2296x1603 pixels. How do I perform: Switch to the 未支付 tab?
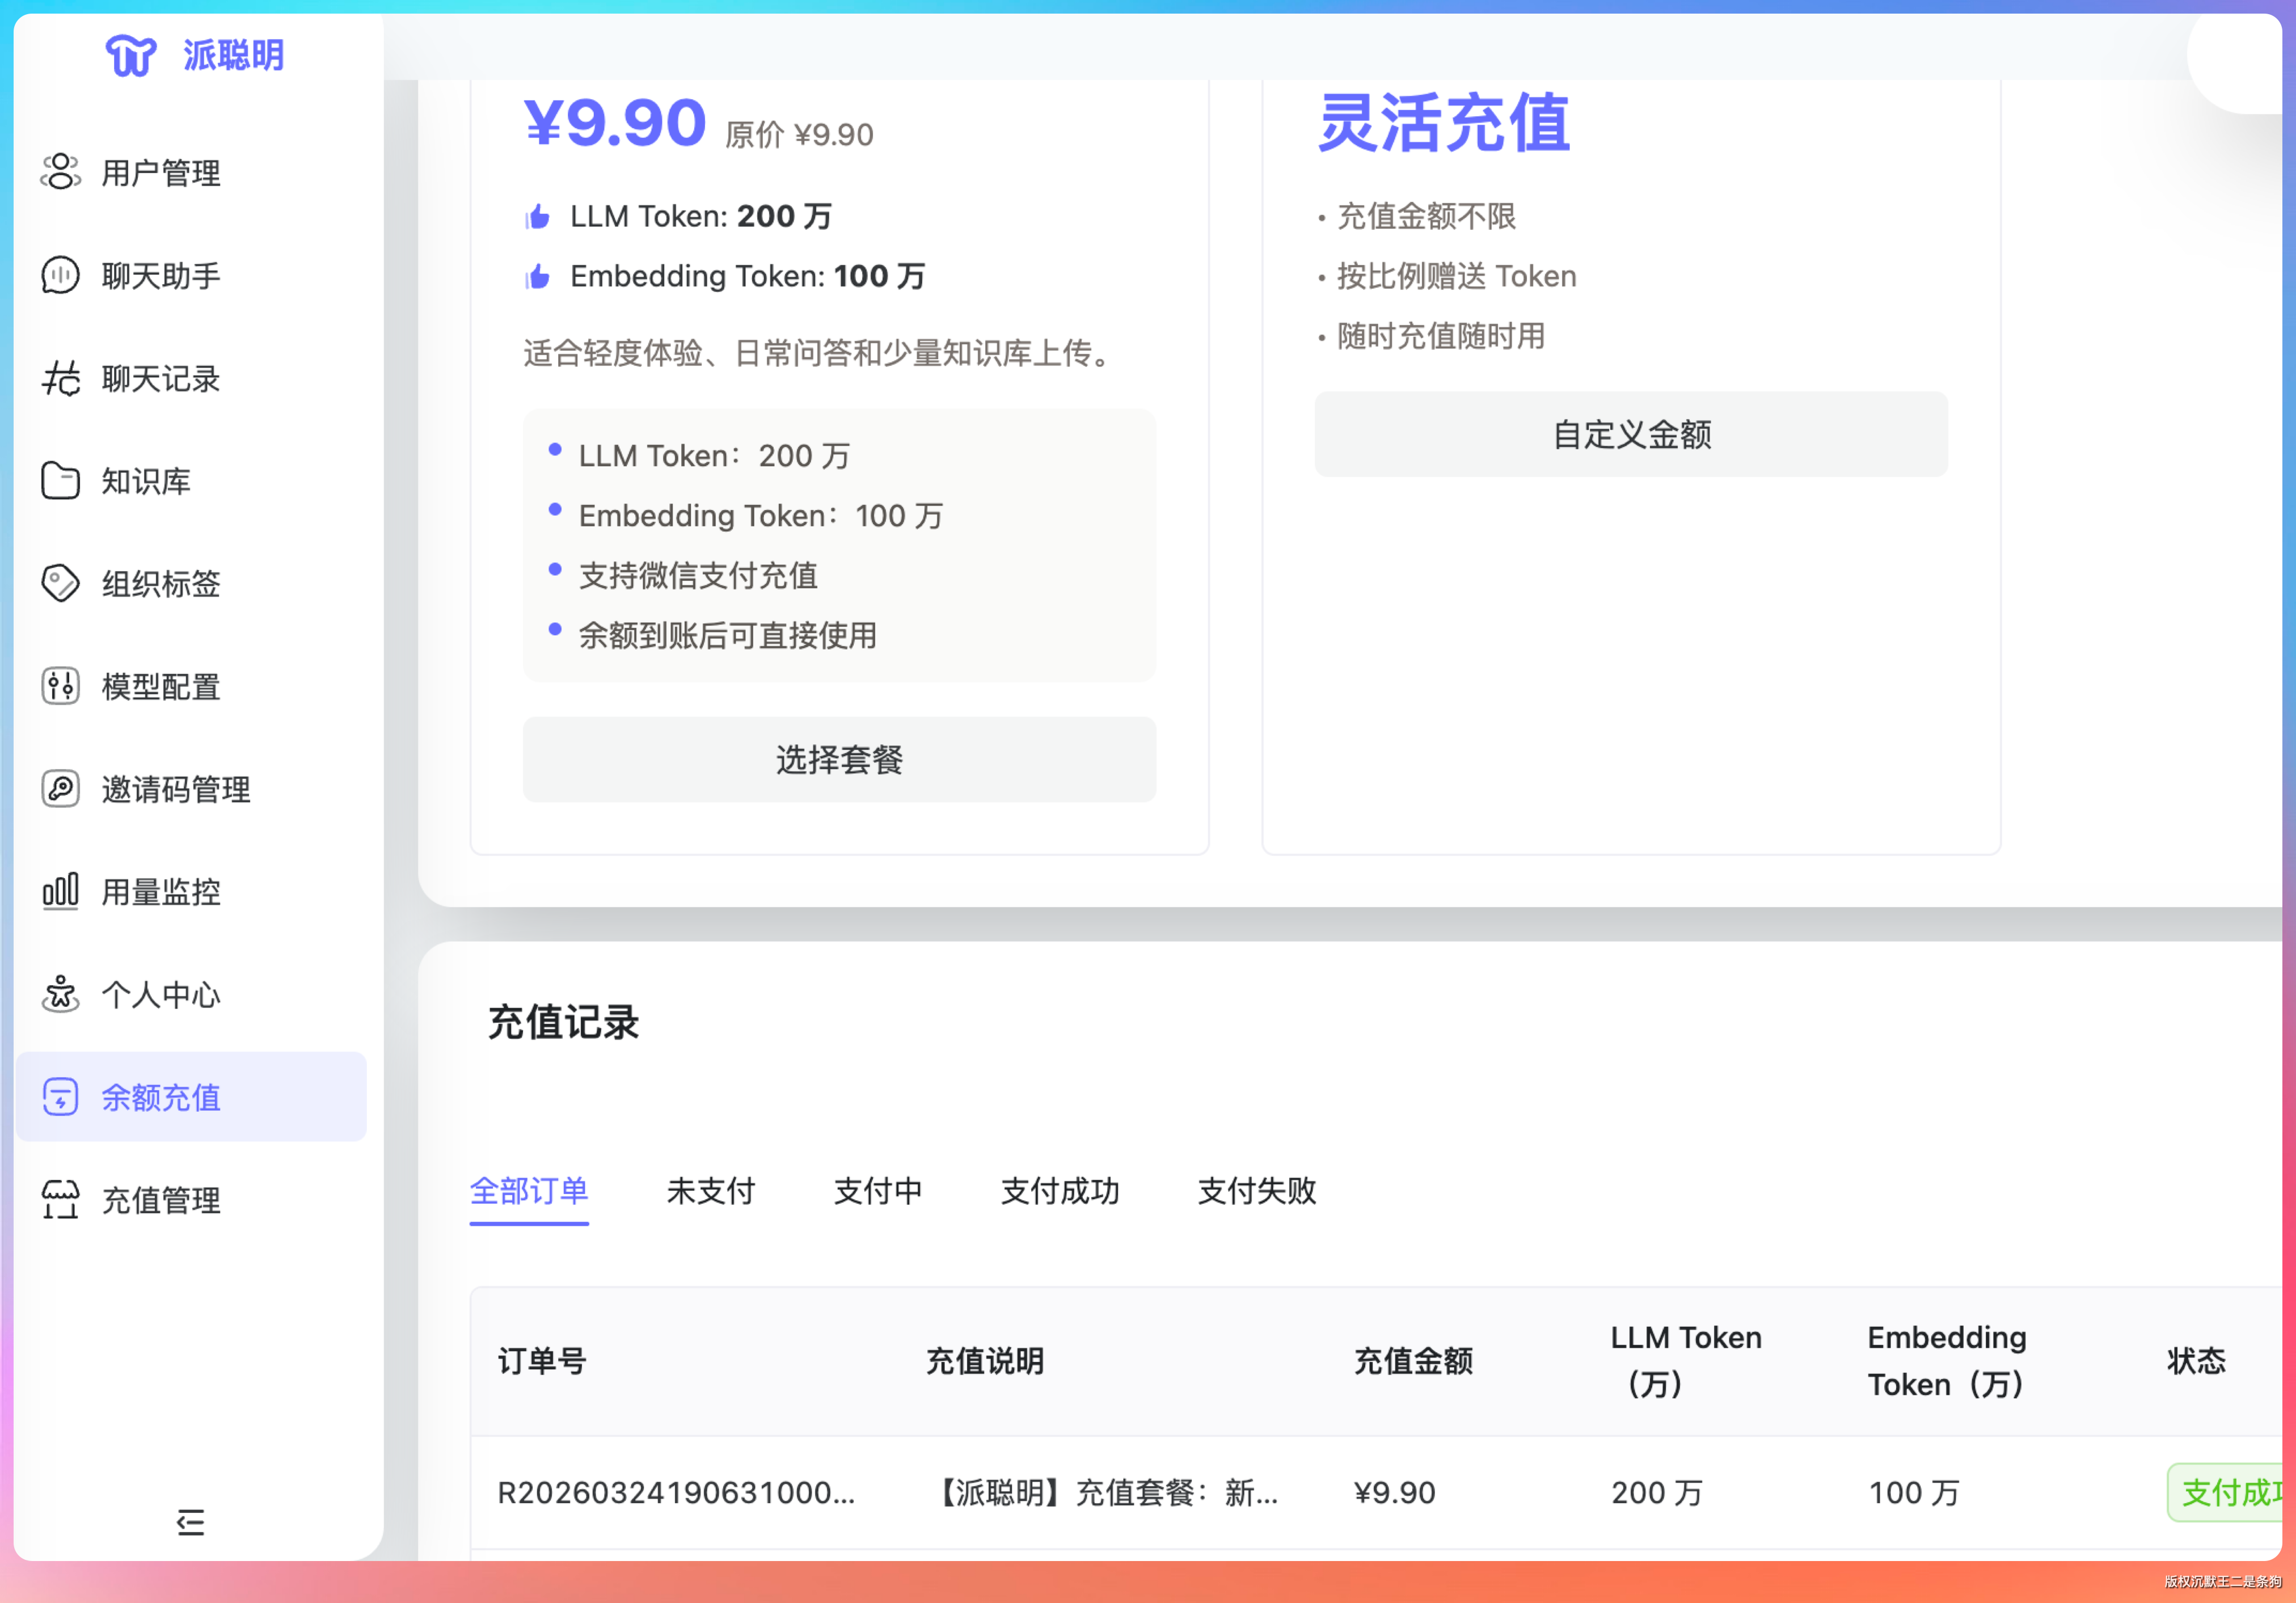(x=710, y=1191)
